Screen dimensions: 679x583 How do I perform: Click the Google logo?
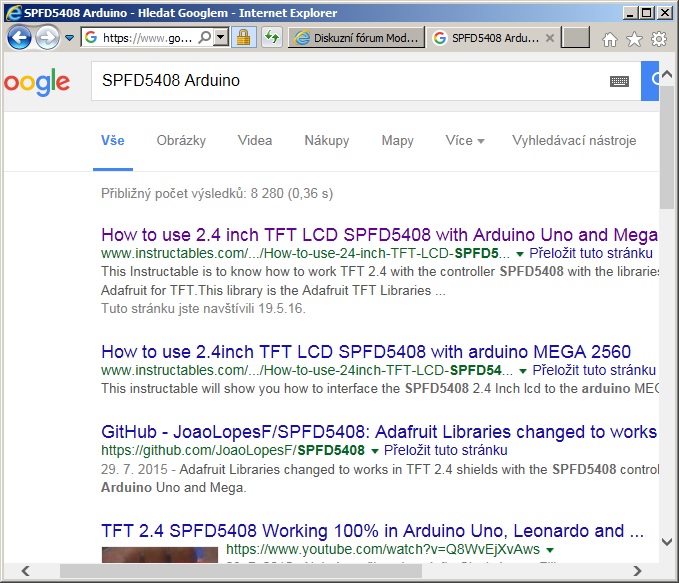[x=37, y=82]
